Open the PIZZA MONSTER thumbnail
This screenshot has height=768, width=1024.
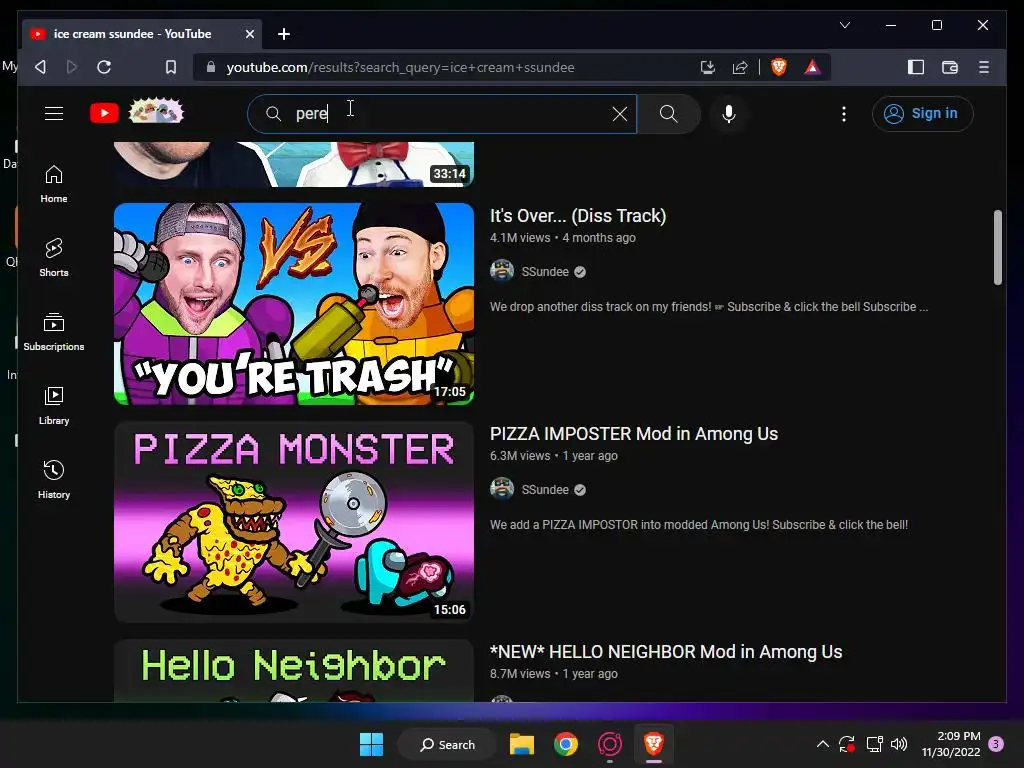coord(294,522)
